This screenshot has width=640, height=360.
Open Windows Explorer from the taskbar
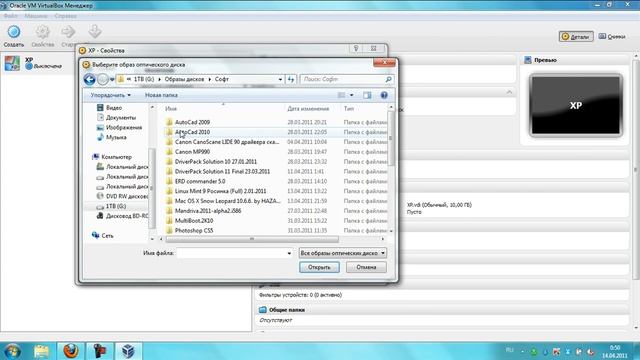click(41, 351)
